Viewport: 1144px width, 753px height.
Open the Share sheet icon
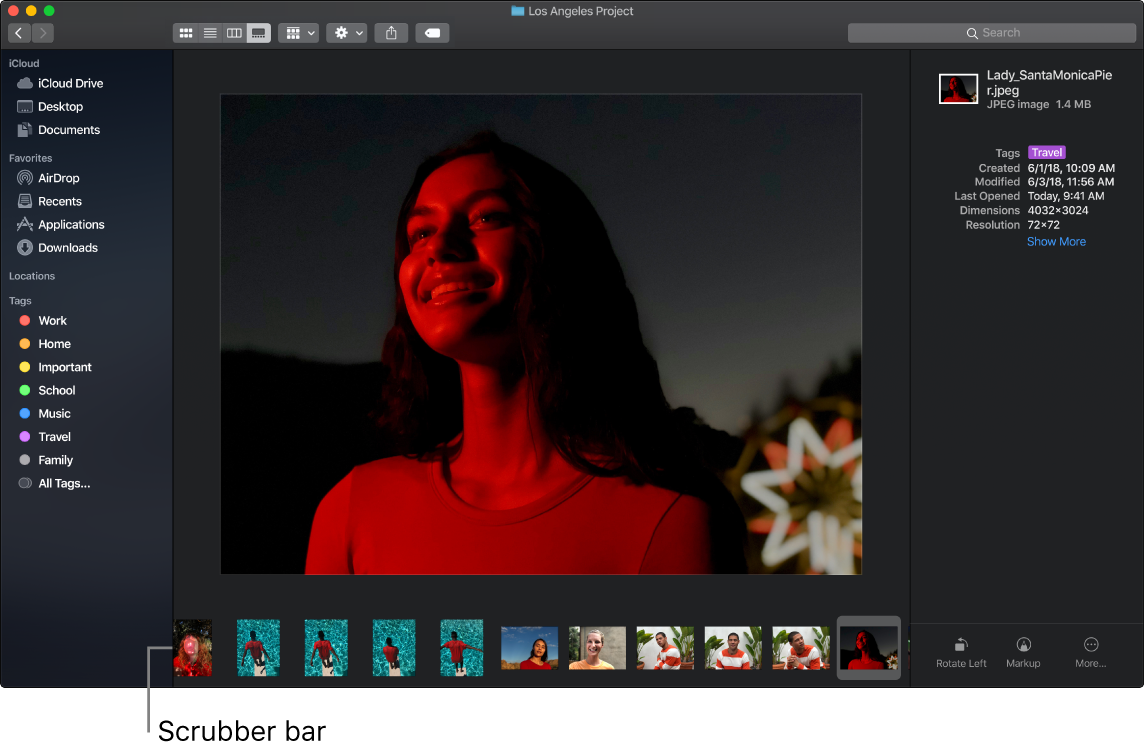pos(390,32)
